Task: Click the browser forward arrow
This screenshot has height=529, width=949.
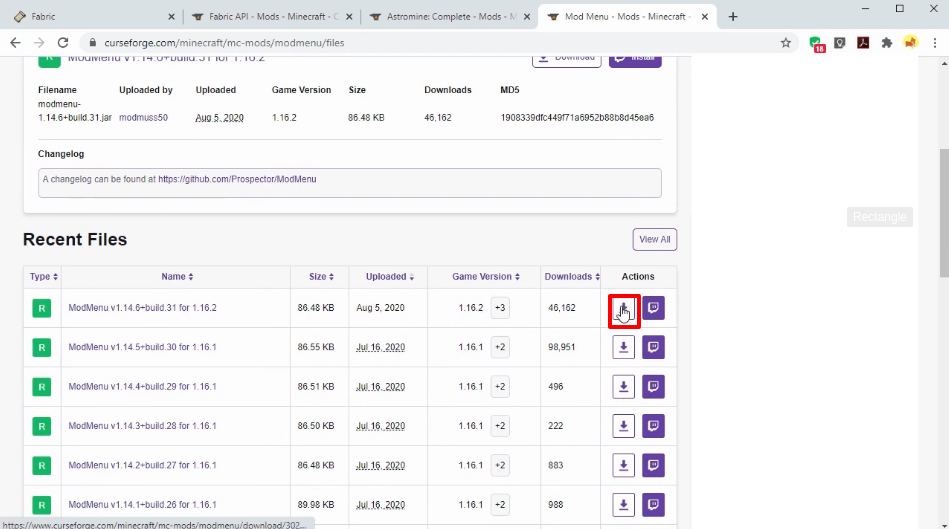Action: pos(39,42)
